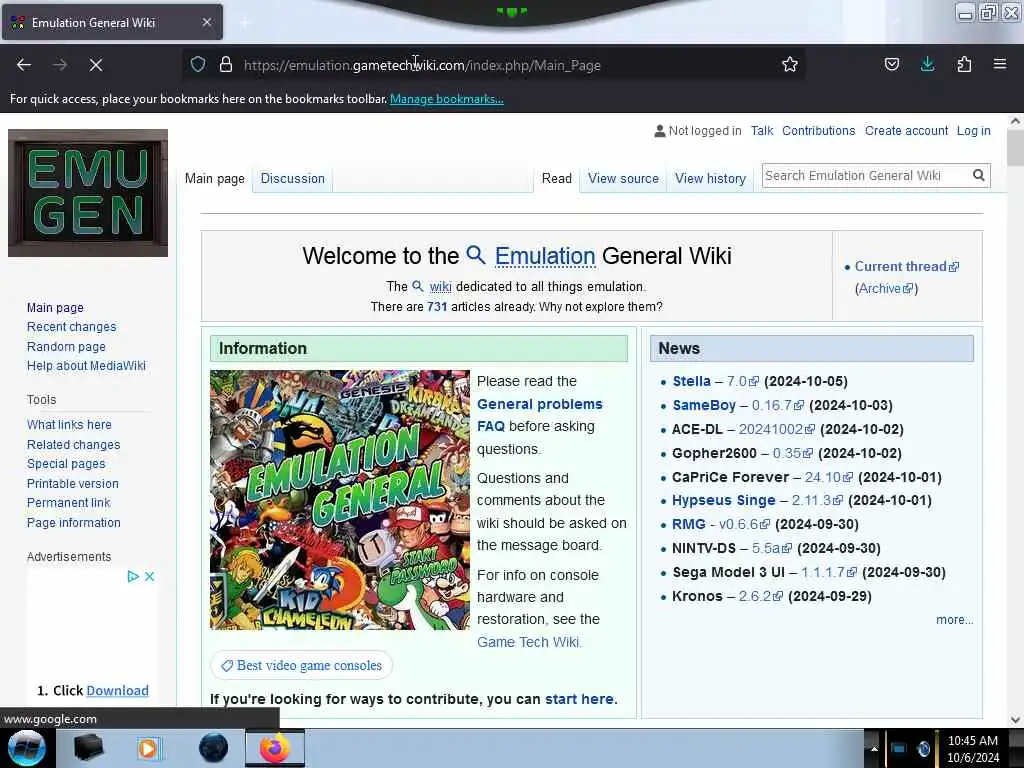Open the start here link
This screenshot has width=1024, height=768.
tap(579, 699)
